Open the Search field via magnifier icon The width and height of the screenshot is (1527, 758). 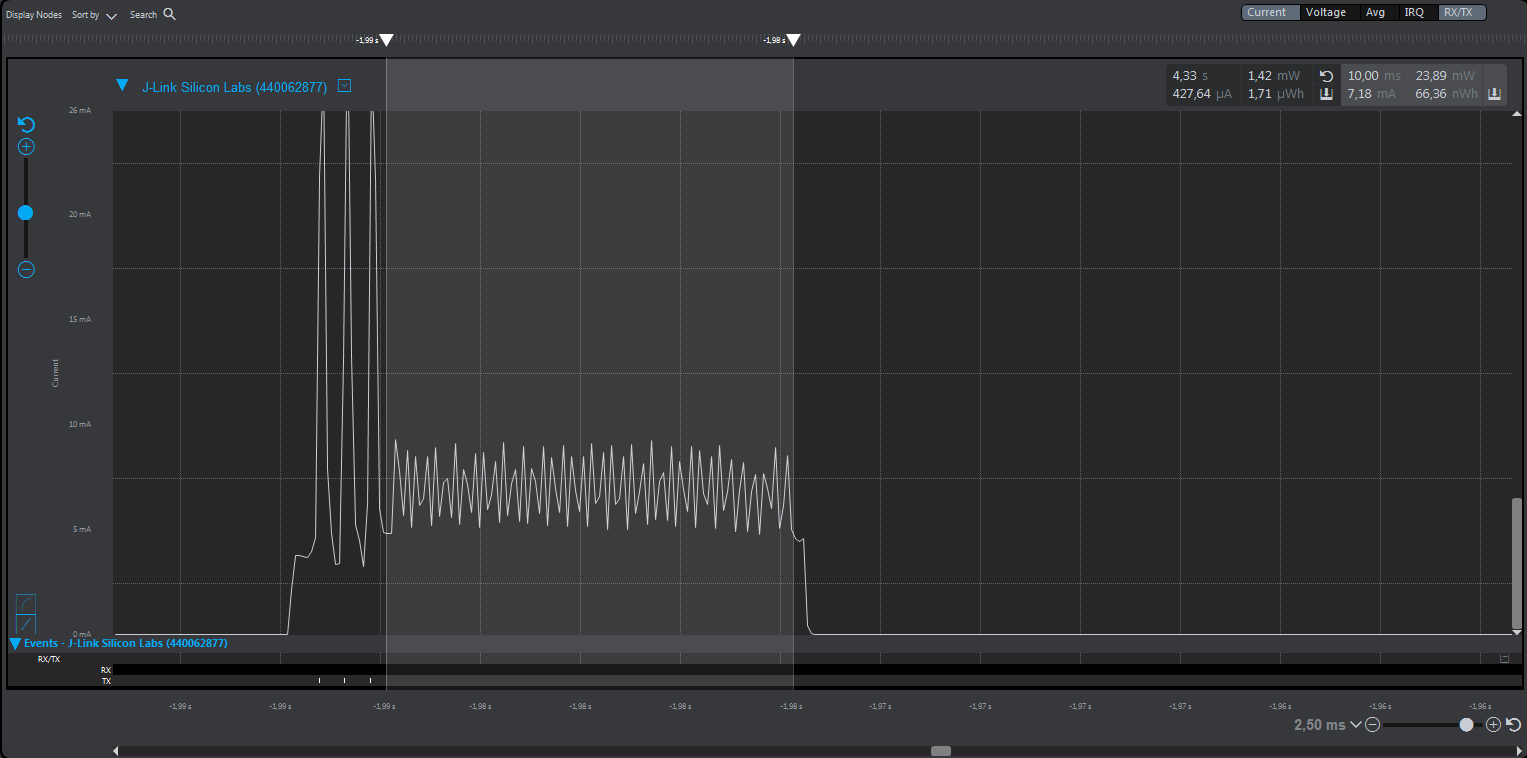tap(168, 14)
